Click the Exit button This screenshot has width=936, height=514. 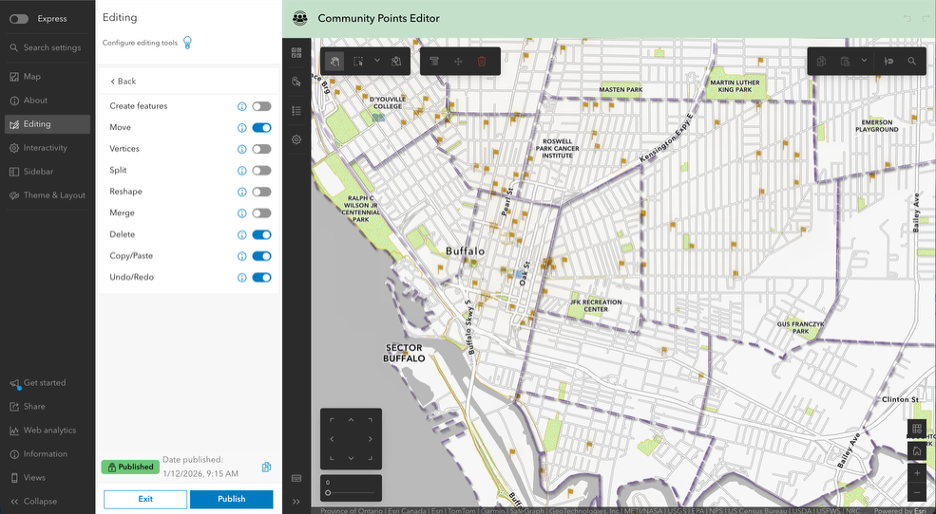point(145,499)
